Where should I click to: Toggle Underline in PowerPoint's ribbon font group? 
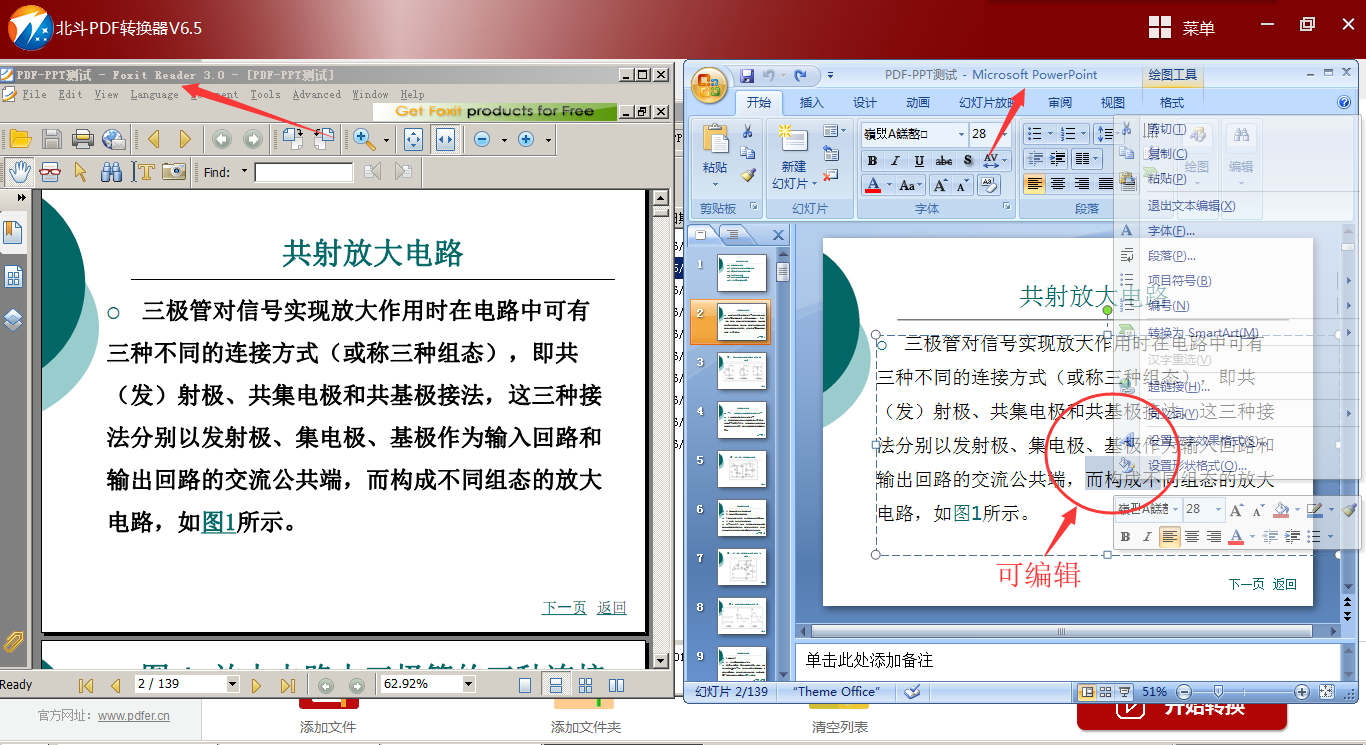[x=919, y=160]
